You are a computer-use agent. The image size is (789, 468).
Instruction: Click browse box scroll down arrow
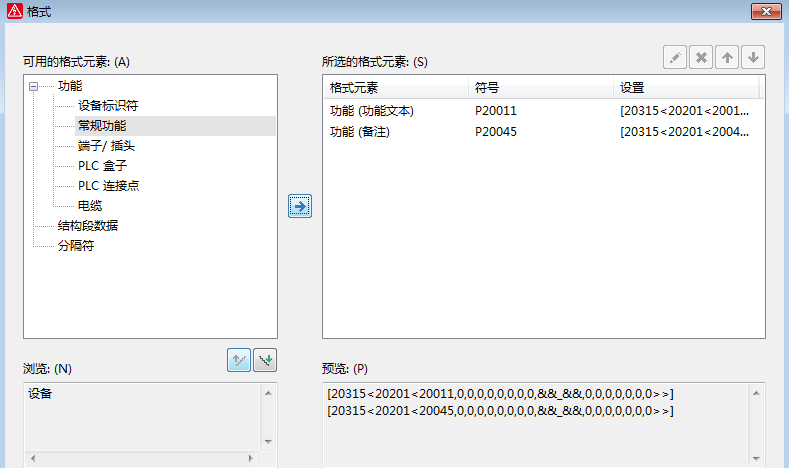click(267, 440)
